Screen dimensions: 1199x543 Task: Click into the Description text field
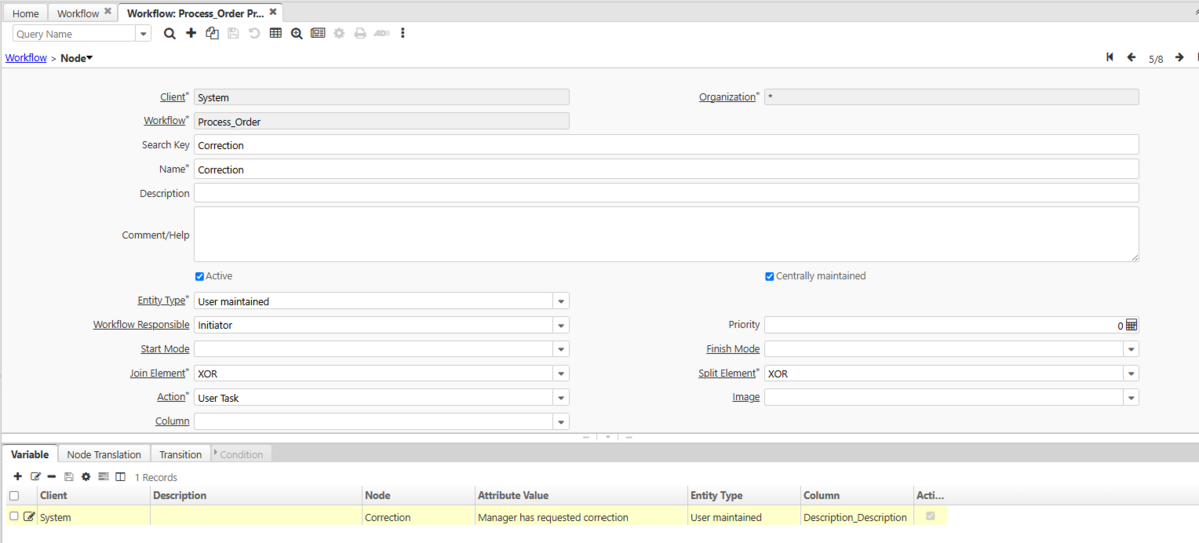[666, 193]
